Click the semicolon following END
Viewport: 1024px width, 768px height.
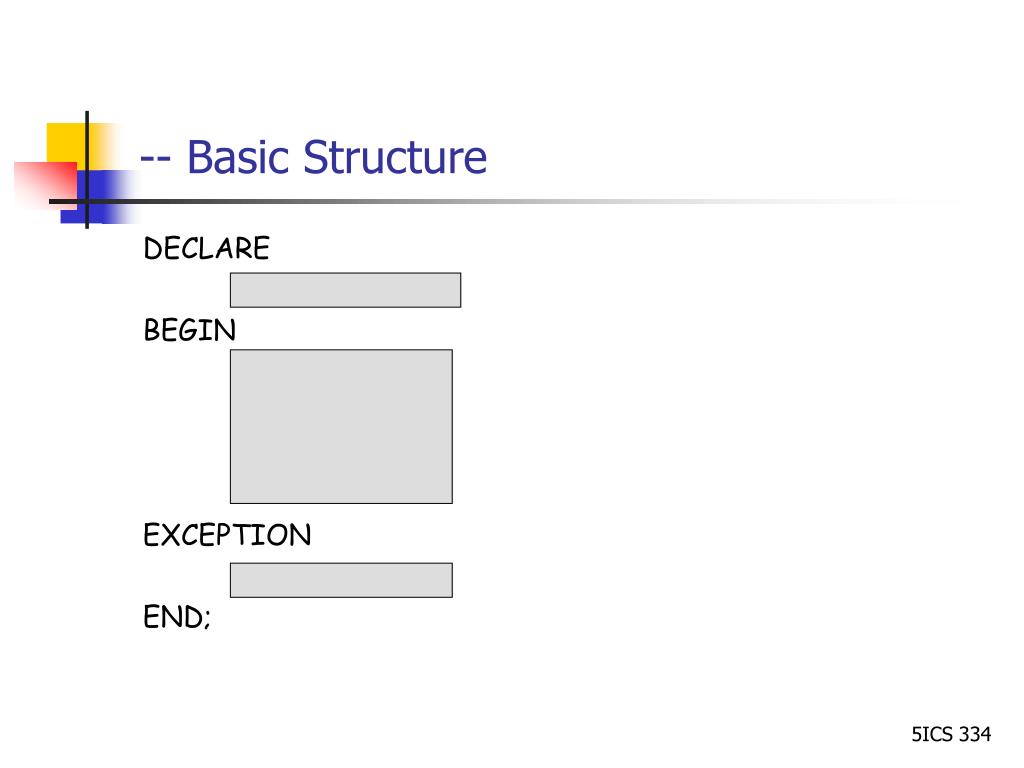pyautogui.click(x=207, y=620)
